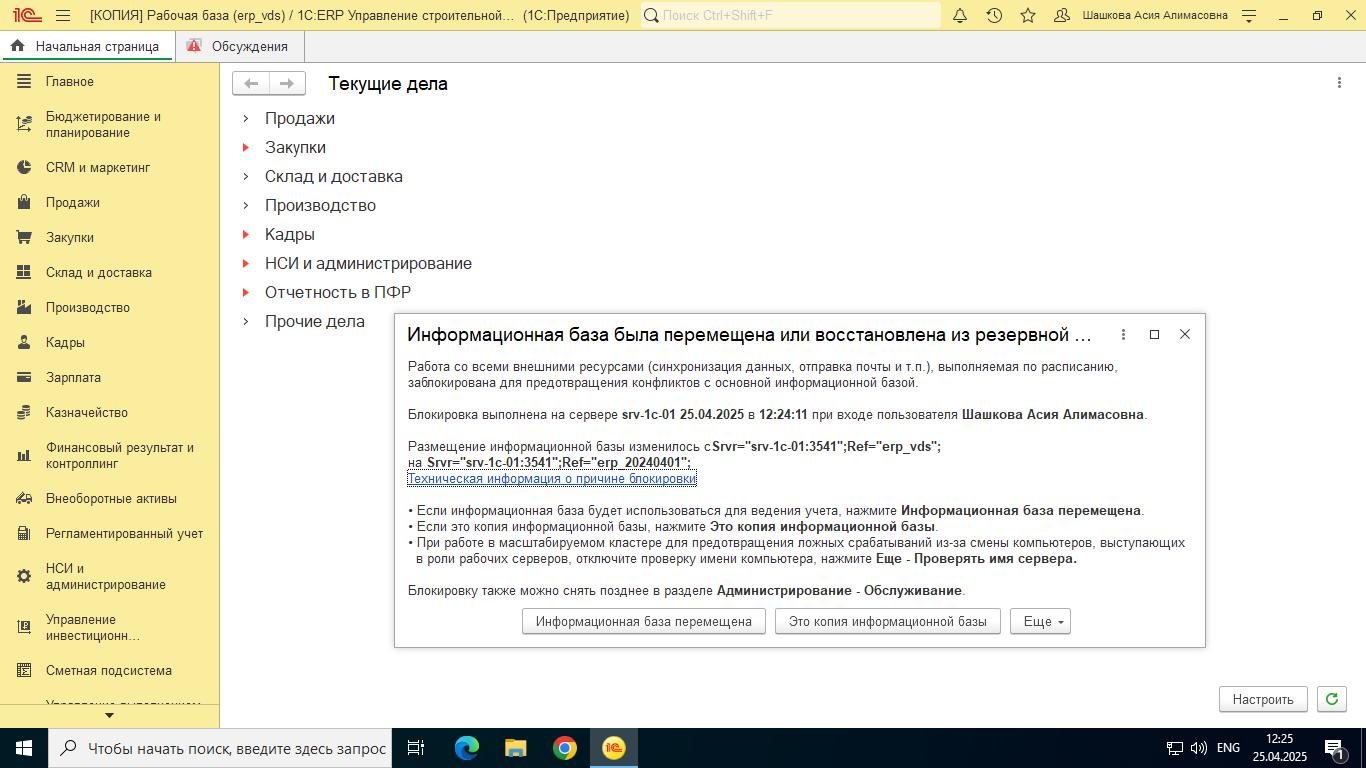Open three-dot menu in dialog header
This screenshot has height=768, width=1366.
[x=1123, y=335]
